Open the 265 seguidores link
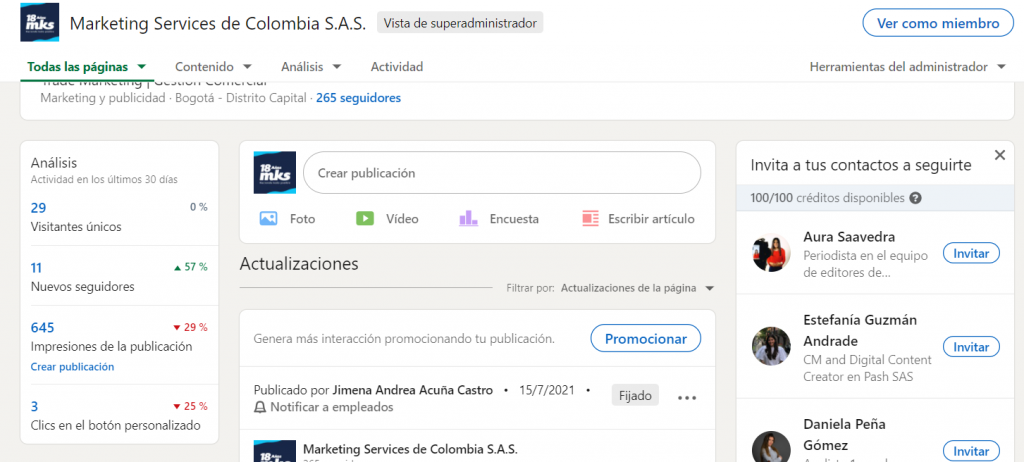The height and width of the screenshot is (462, 1024). 359,98
